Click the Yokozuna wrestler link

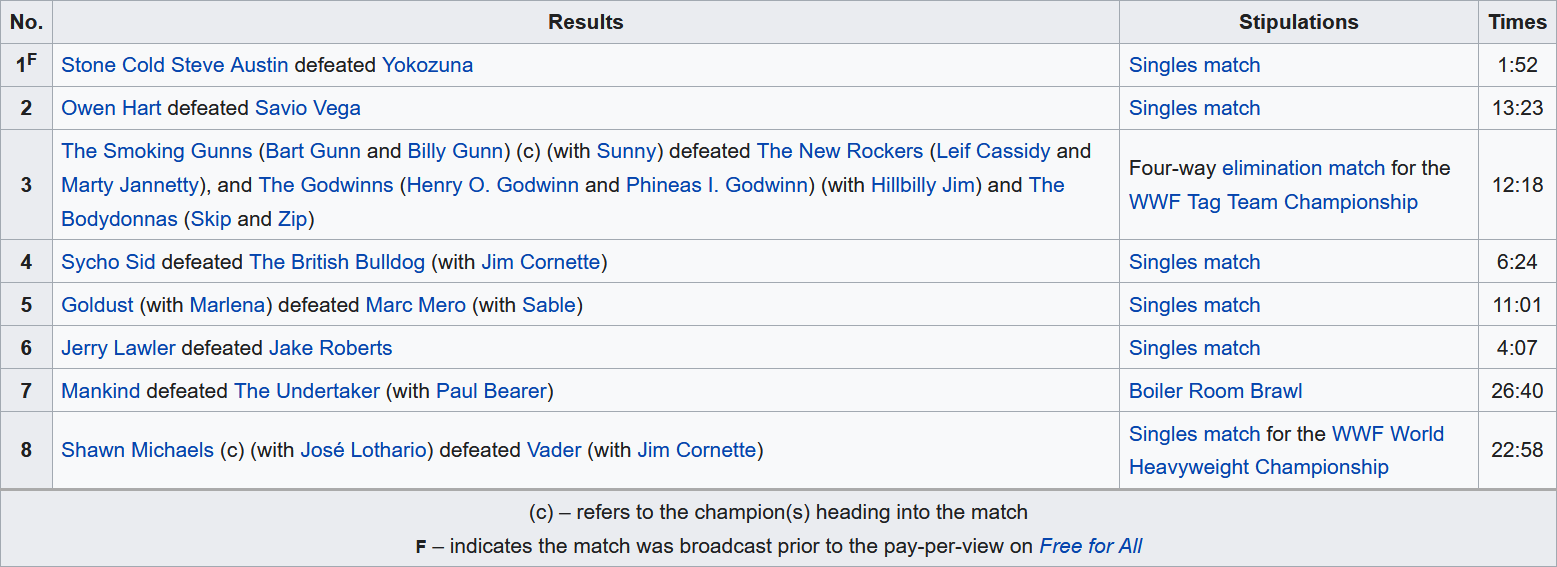pos(427,65)
